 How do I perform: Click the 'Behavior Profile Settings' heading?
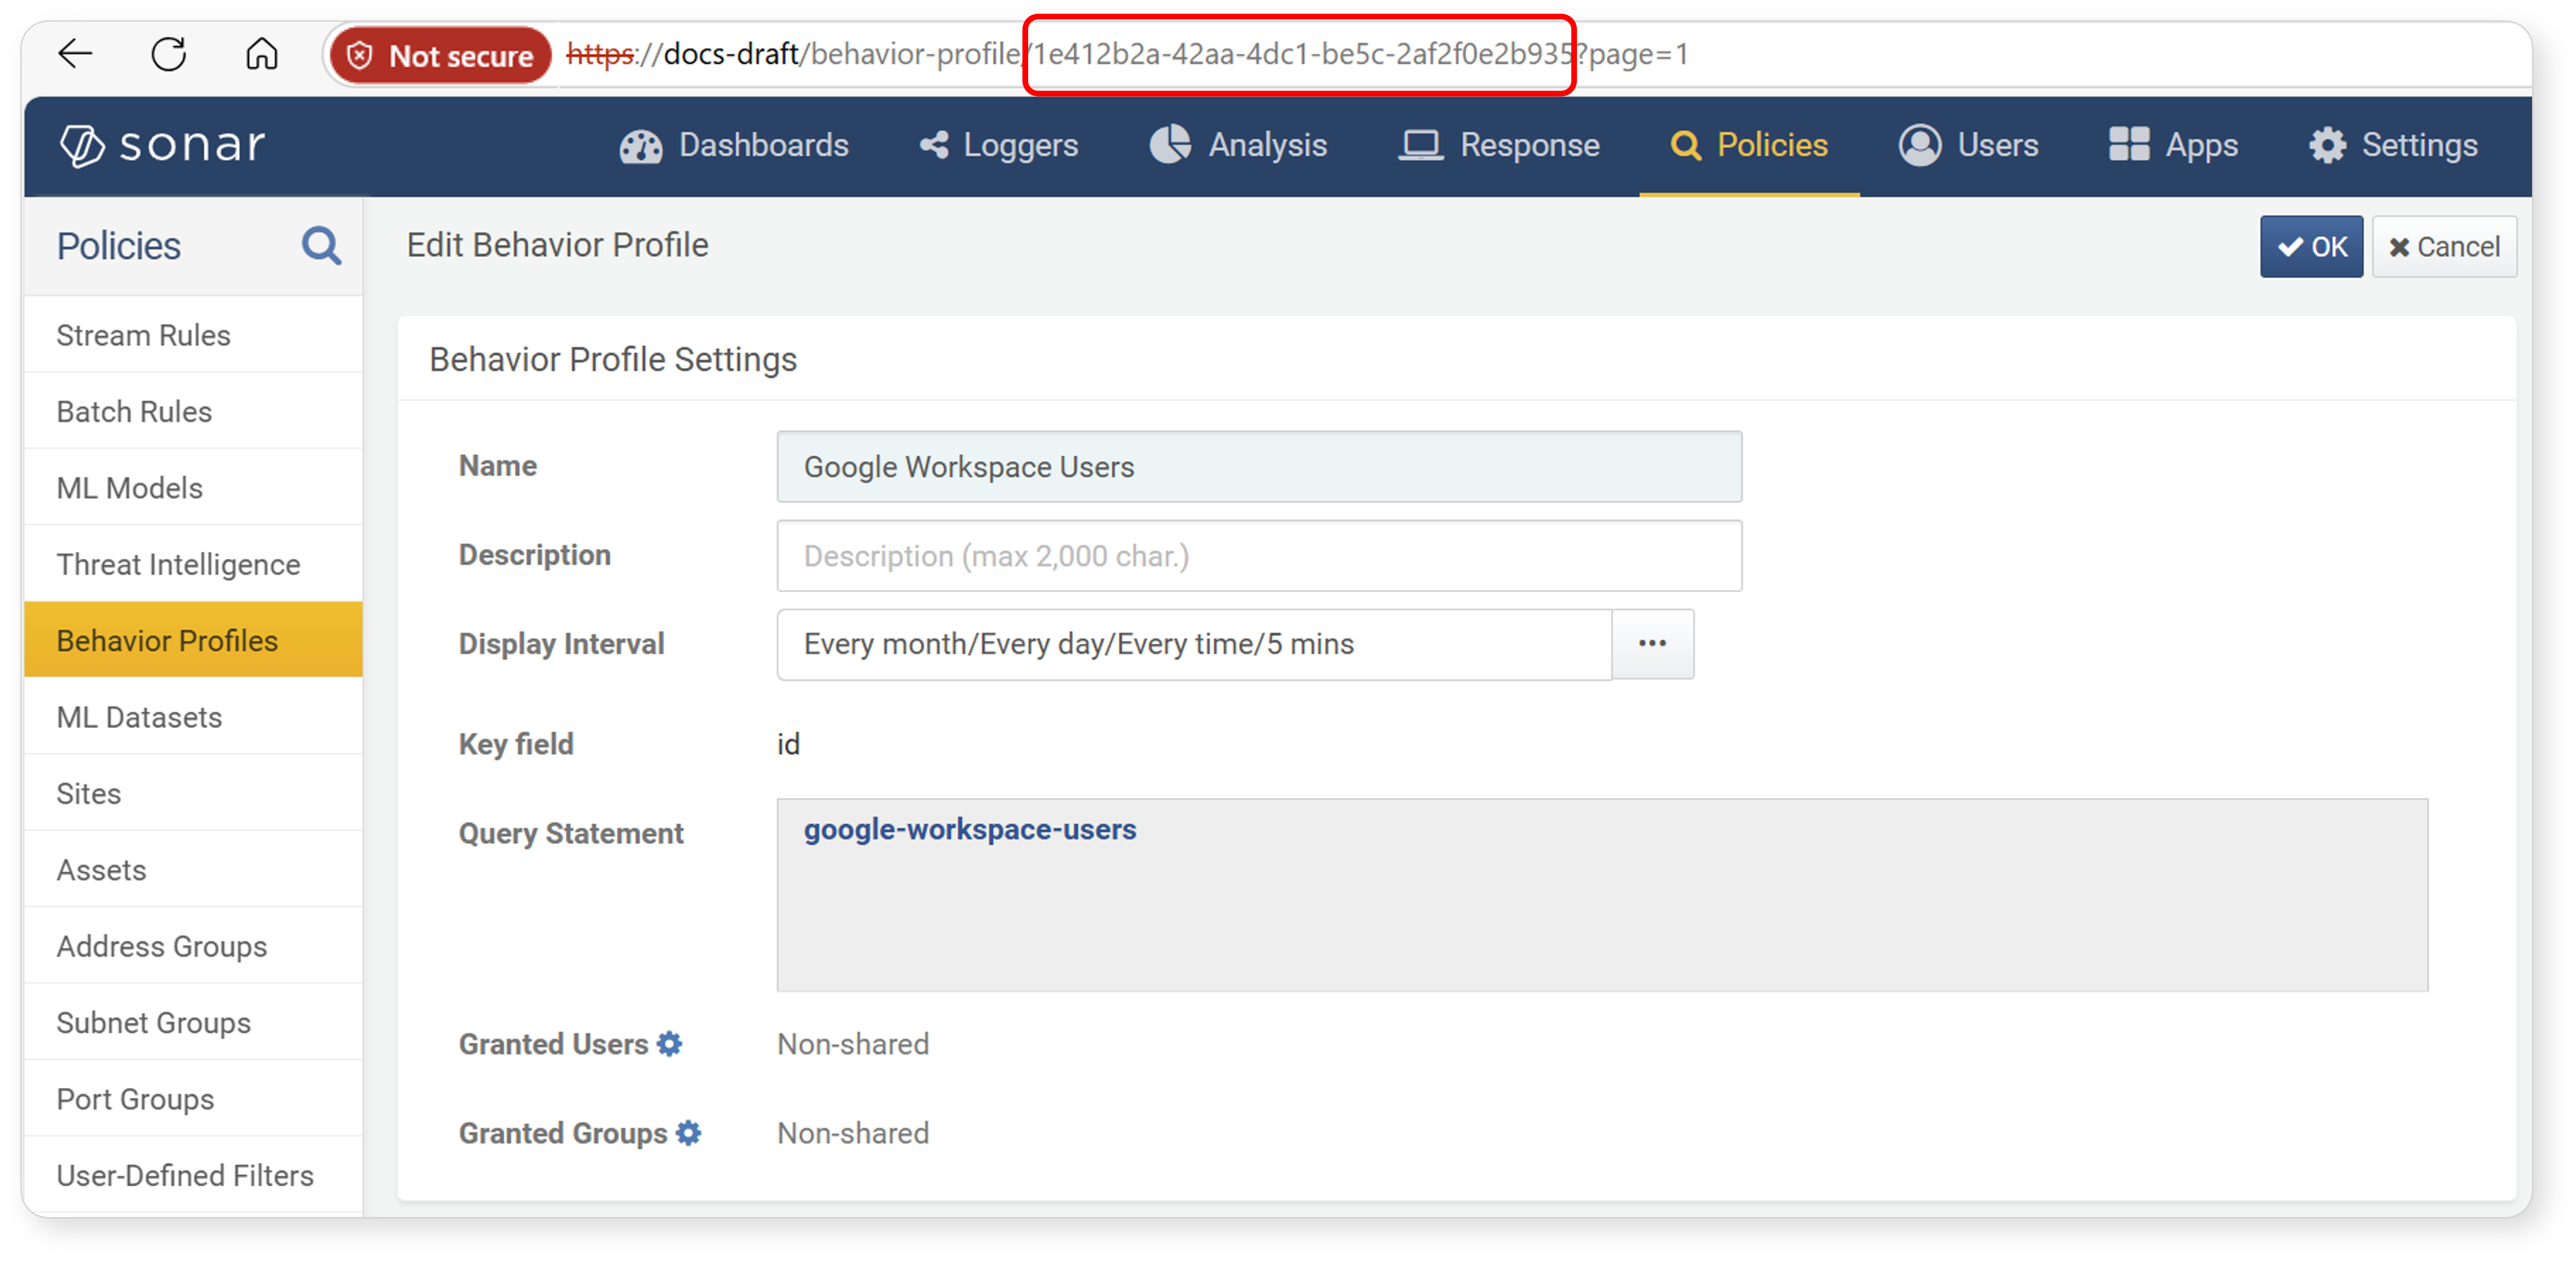(x=613, y=360)
